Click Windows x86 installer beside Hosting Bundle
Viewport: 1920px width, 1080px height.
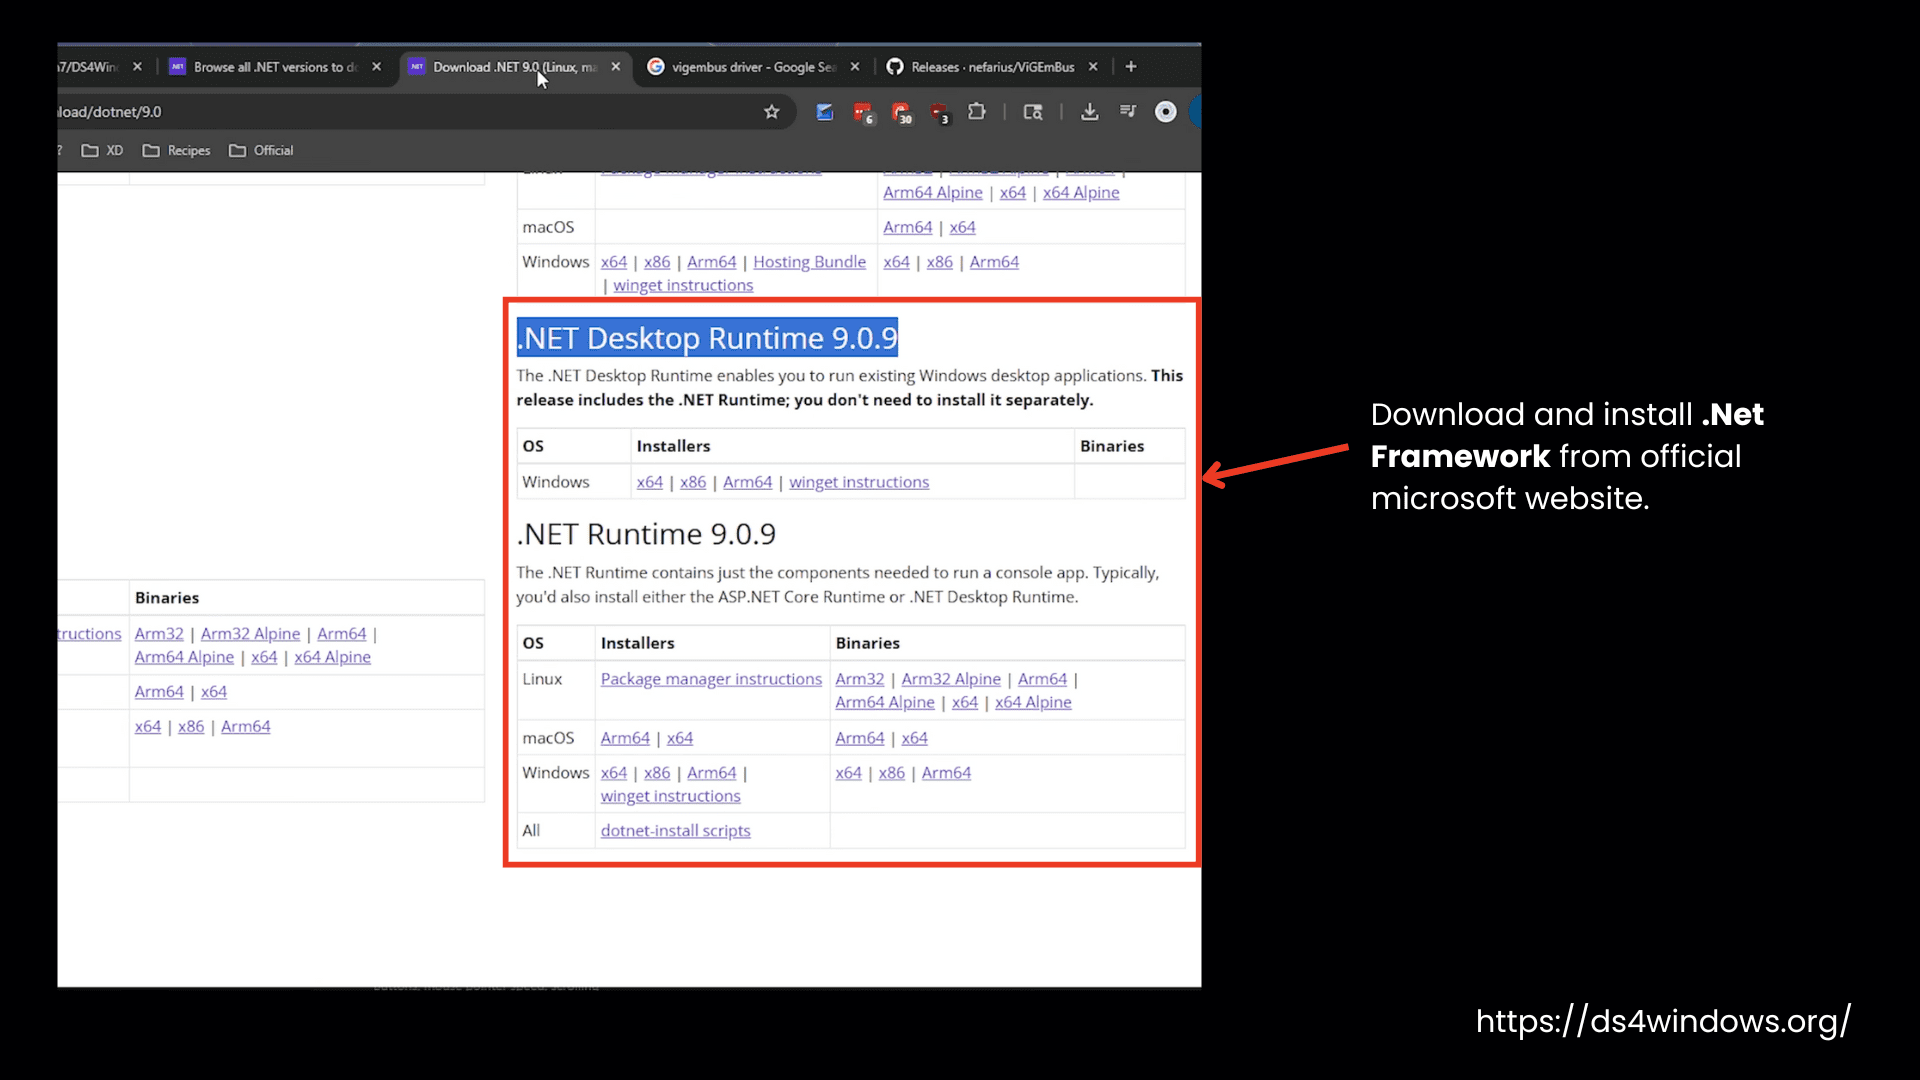tap(657, 262)
